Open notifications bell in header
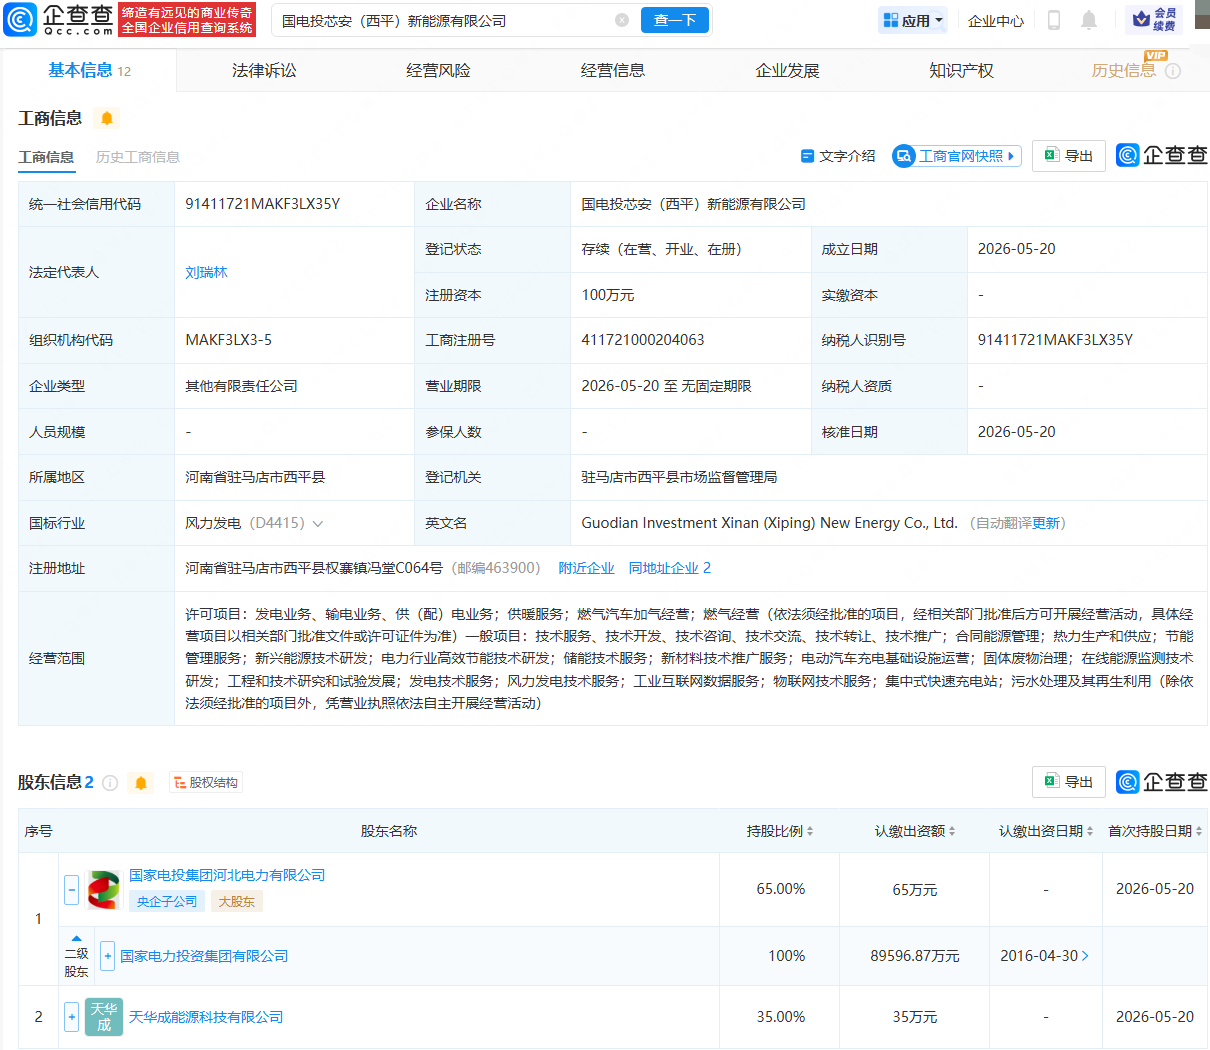Viewport: 1210px width, 1050px height. (x=1089, y=20)
